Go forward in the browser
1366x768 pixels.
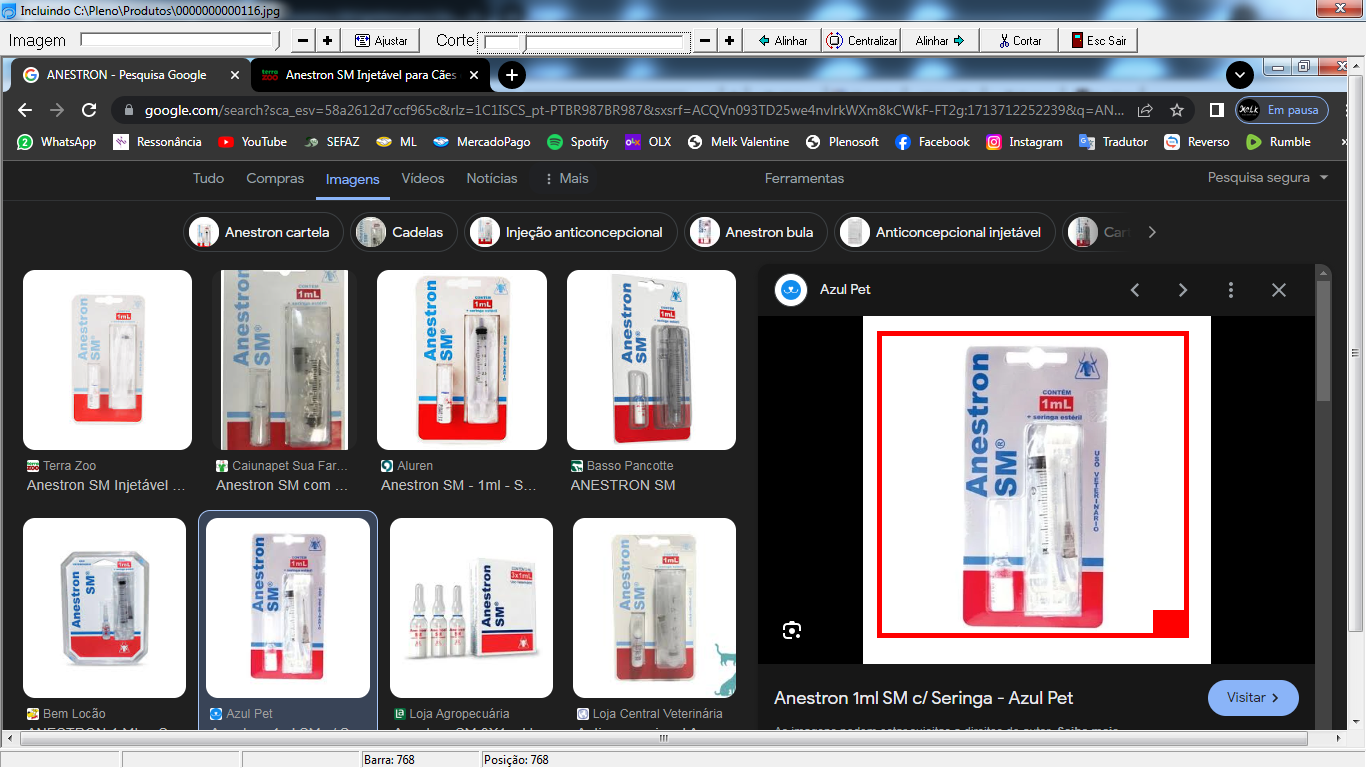(x=57, y=110)
